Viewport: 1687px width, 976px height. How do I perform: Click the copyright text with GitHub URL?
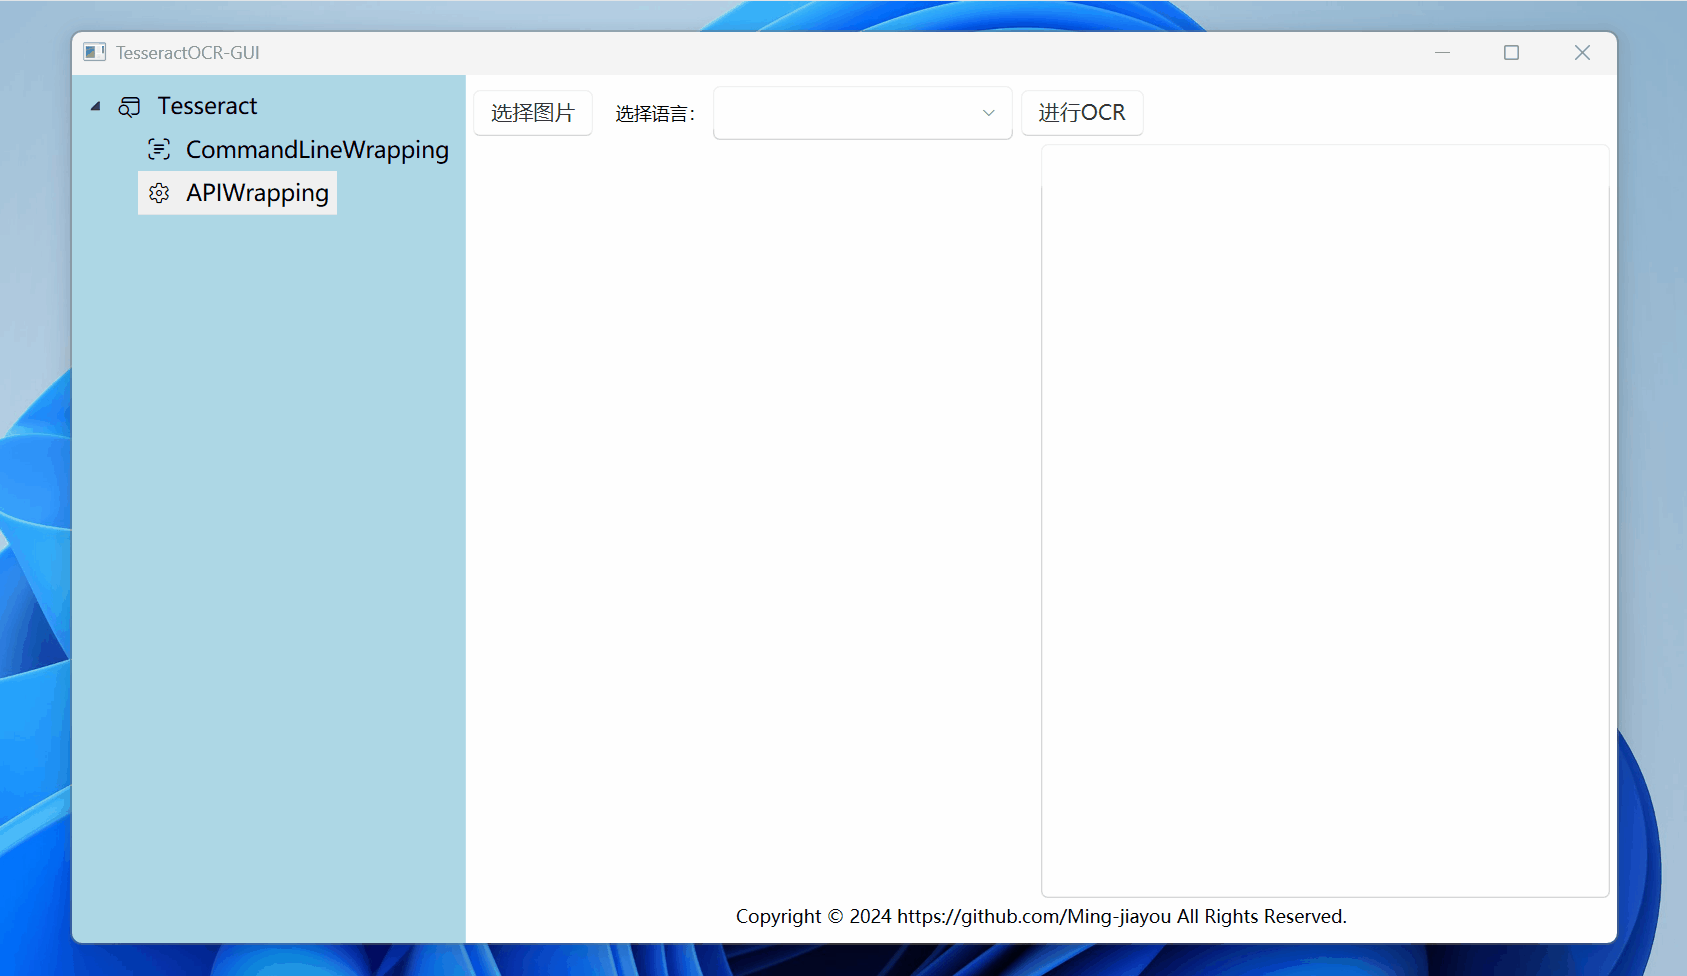coord(1041,916)
